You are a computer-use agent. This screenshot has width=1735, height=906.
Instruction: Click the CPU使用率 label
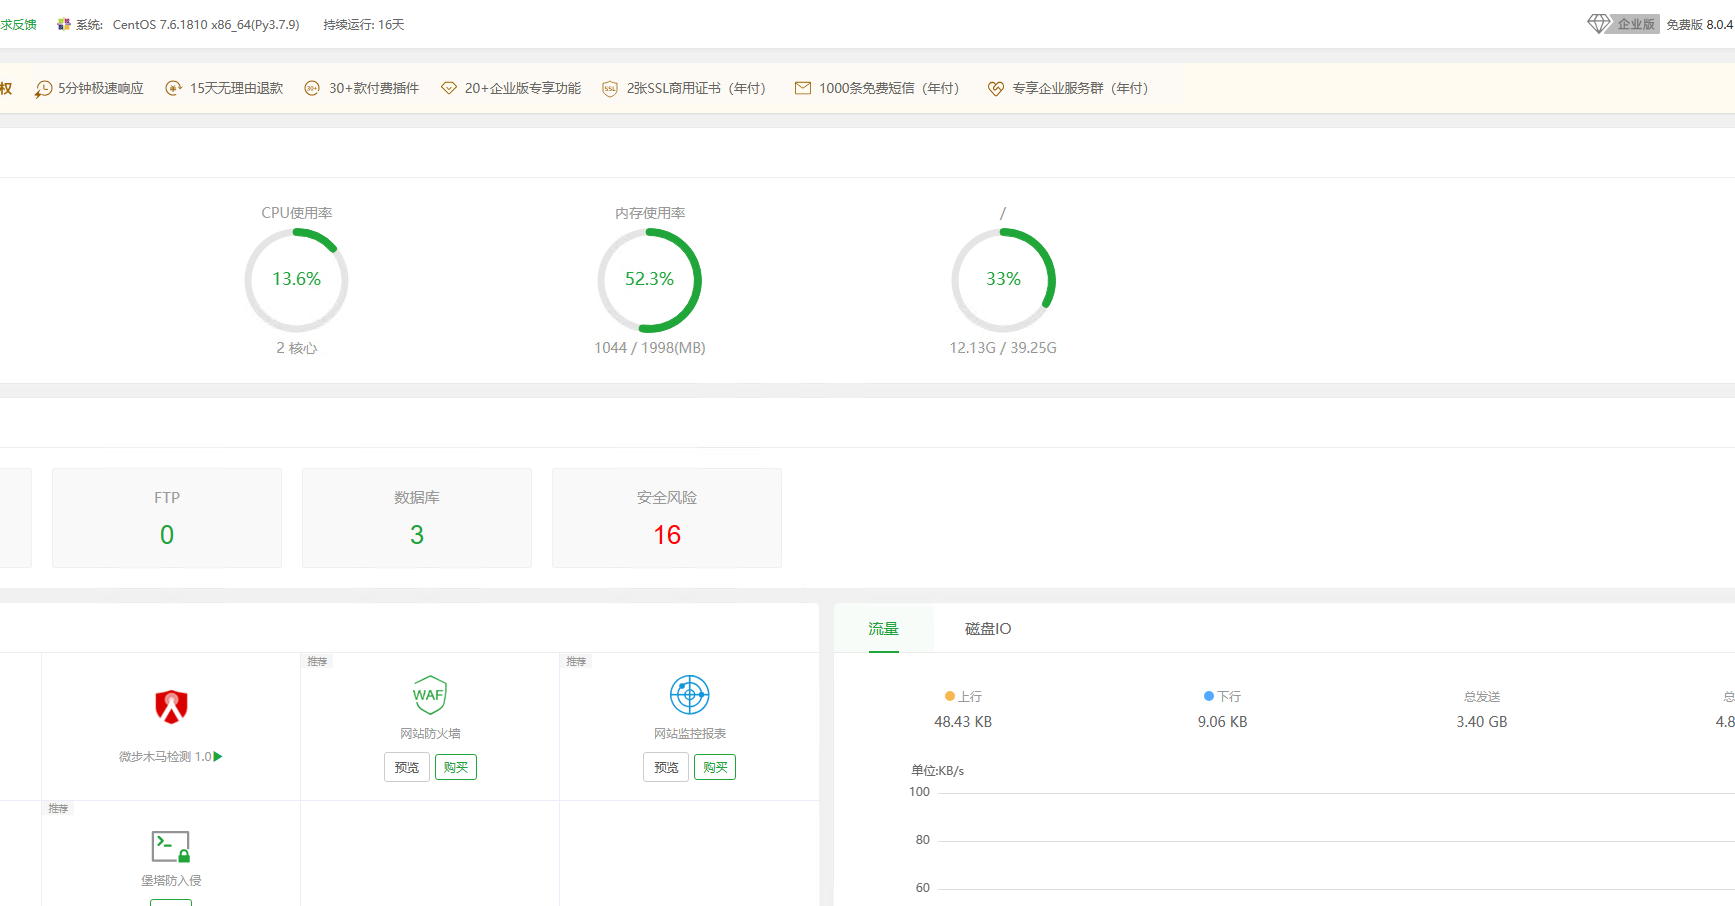pyautogui.click(x=297, y=213)
